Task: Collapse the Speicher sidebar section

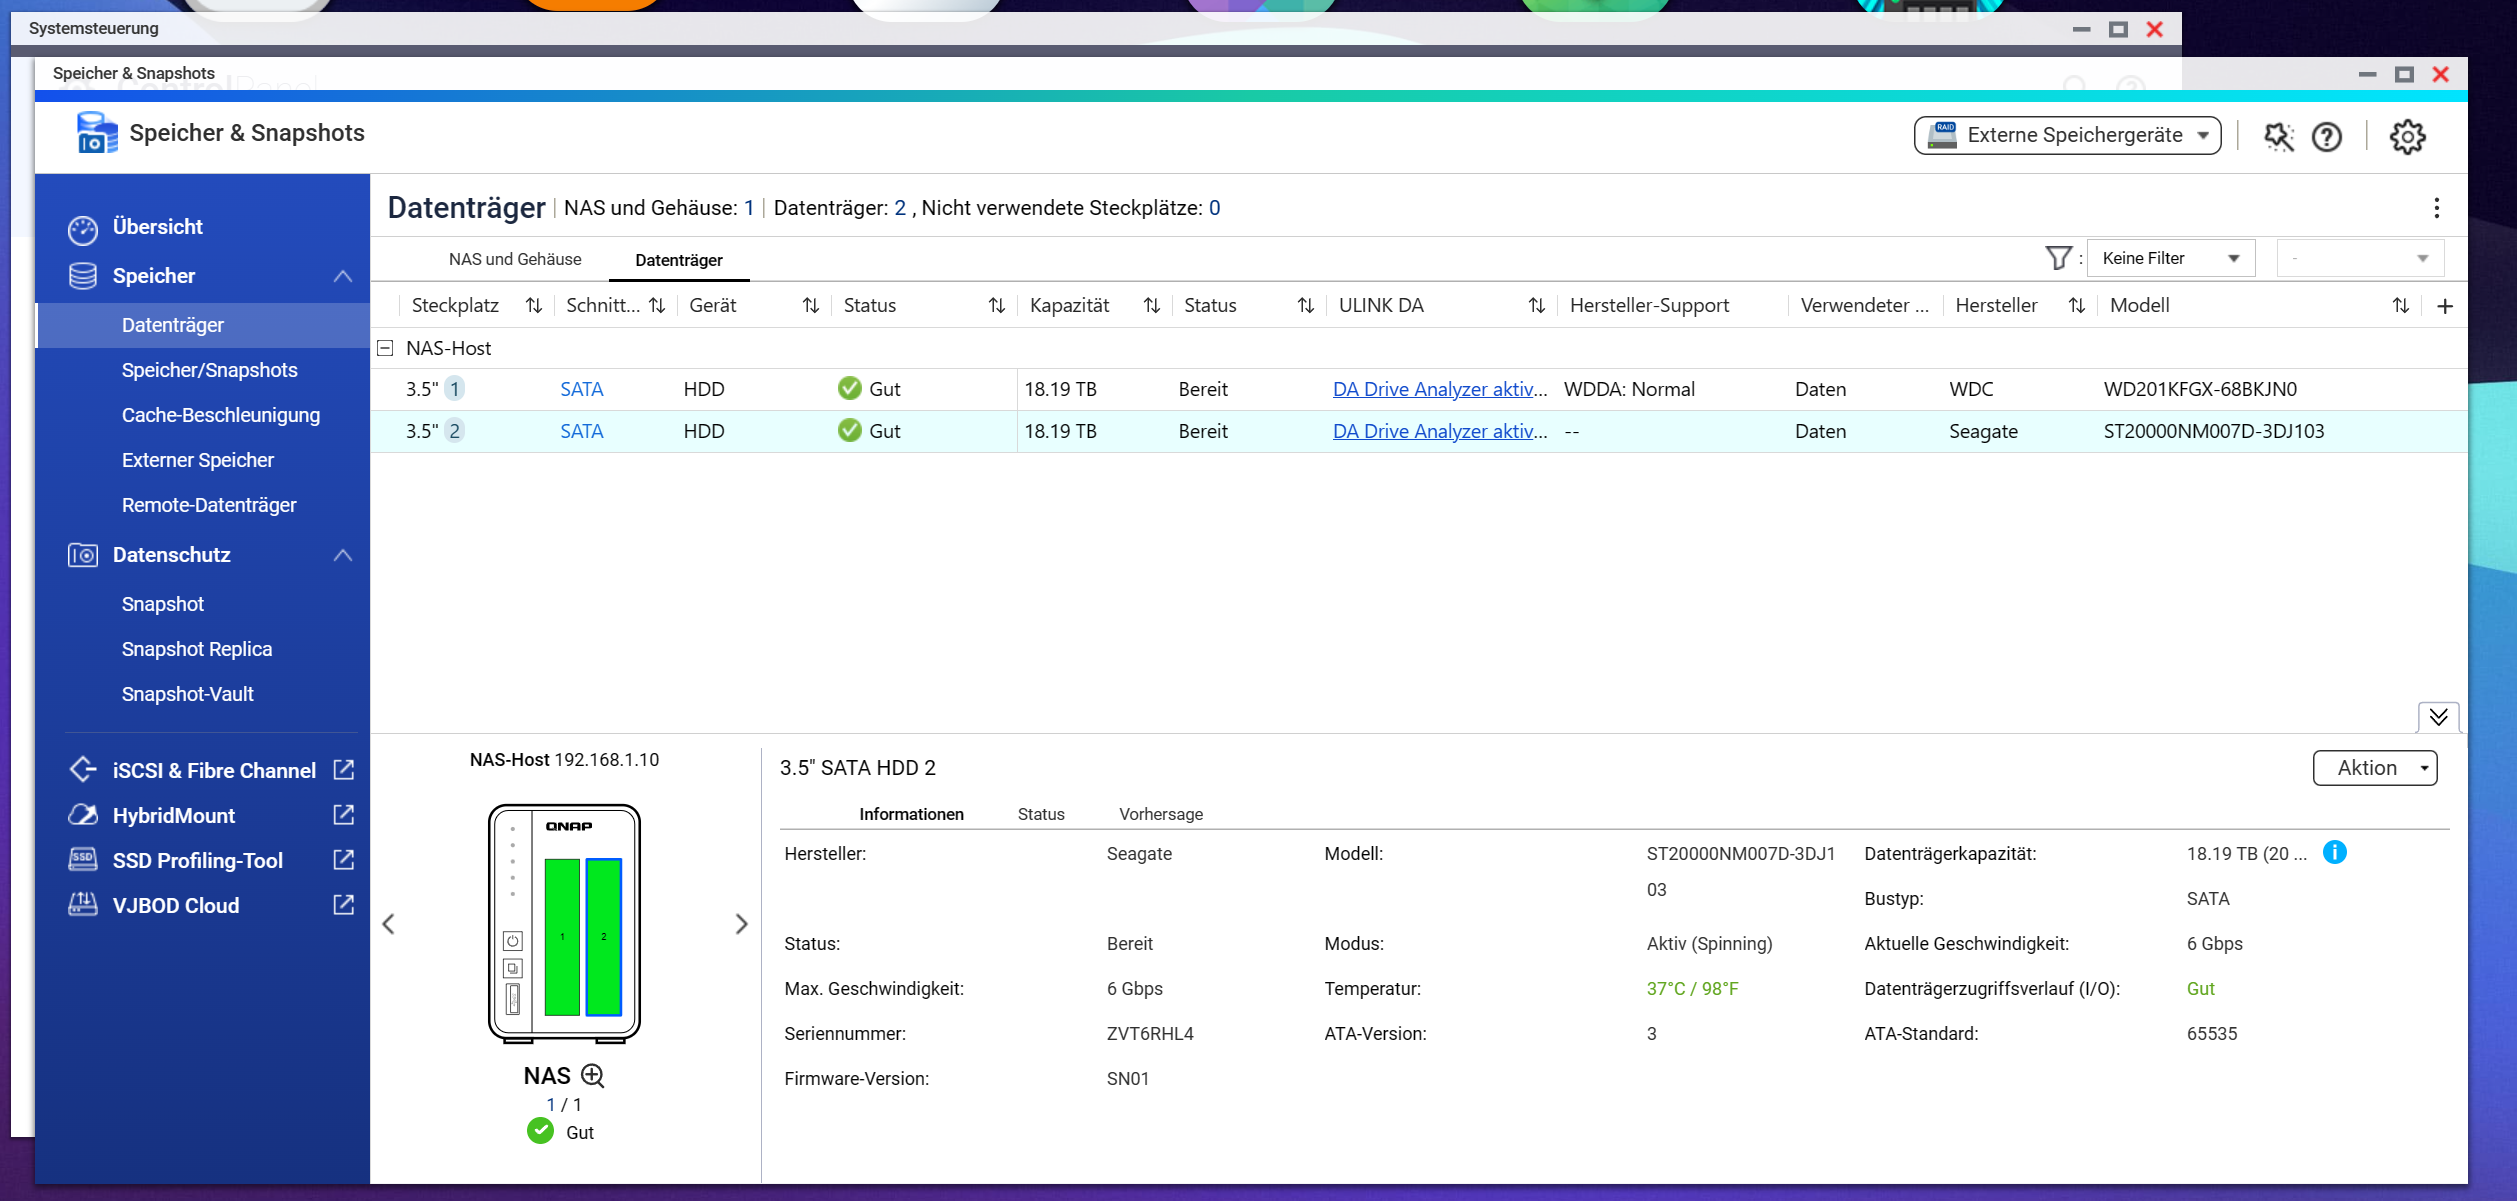Action: 342,276
